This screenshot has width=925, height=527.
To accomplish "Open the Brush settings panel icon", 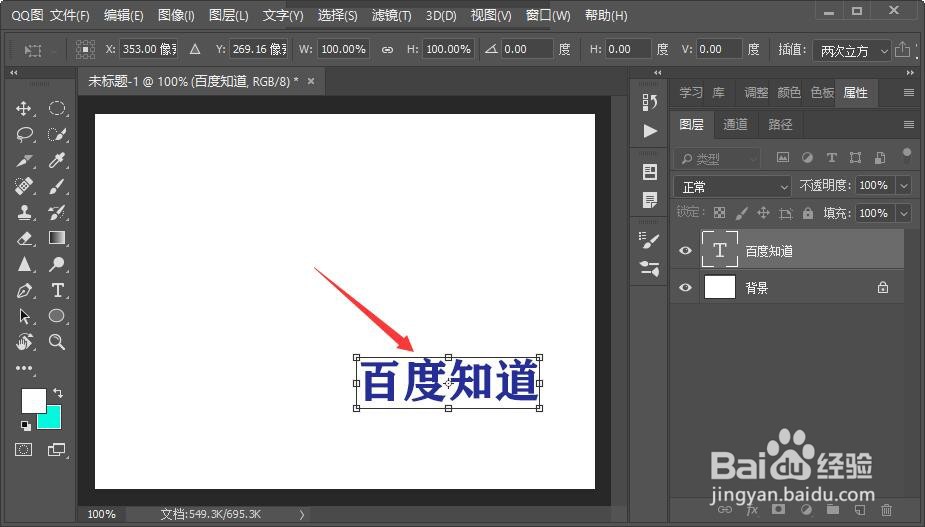I will click(x=650, y=240).
